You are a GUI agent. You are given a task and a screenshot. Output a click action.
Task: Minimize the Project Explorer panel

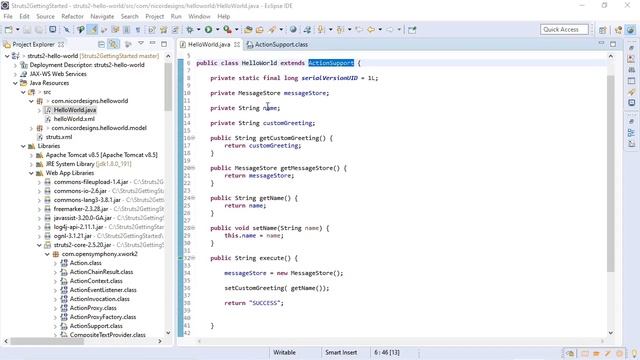152,43
